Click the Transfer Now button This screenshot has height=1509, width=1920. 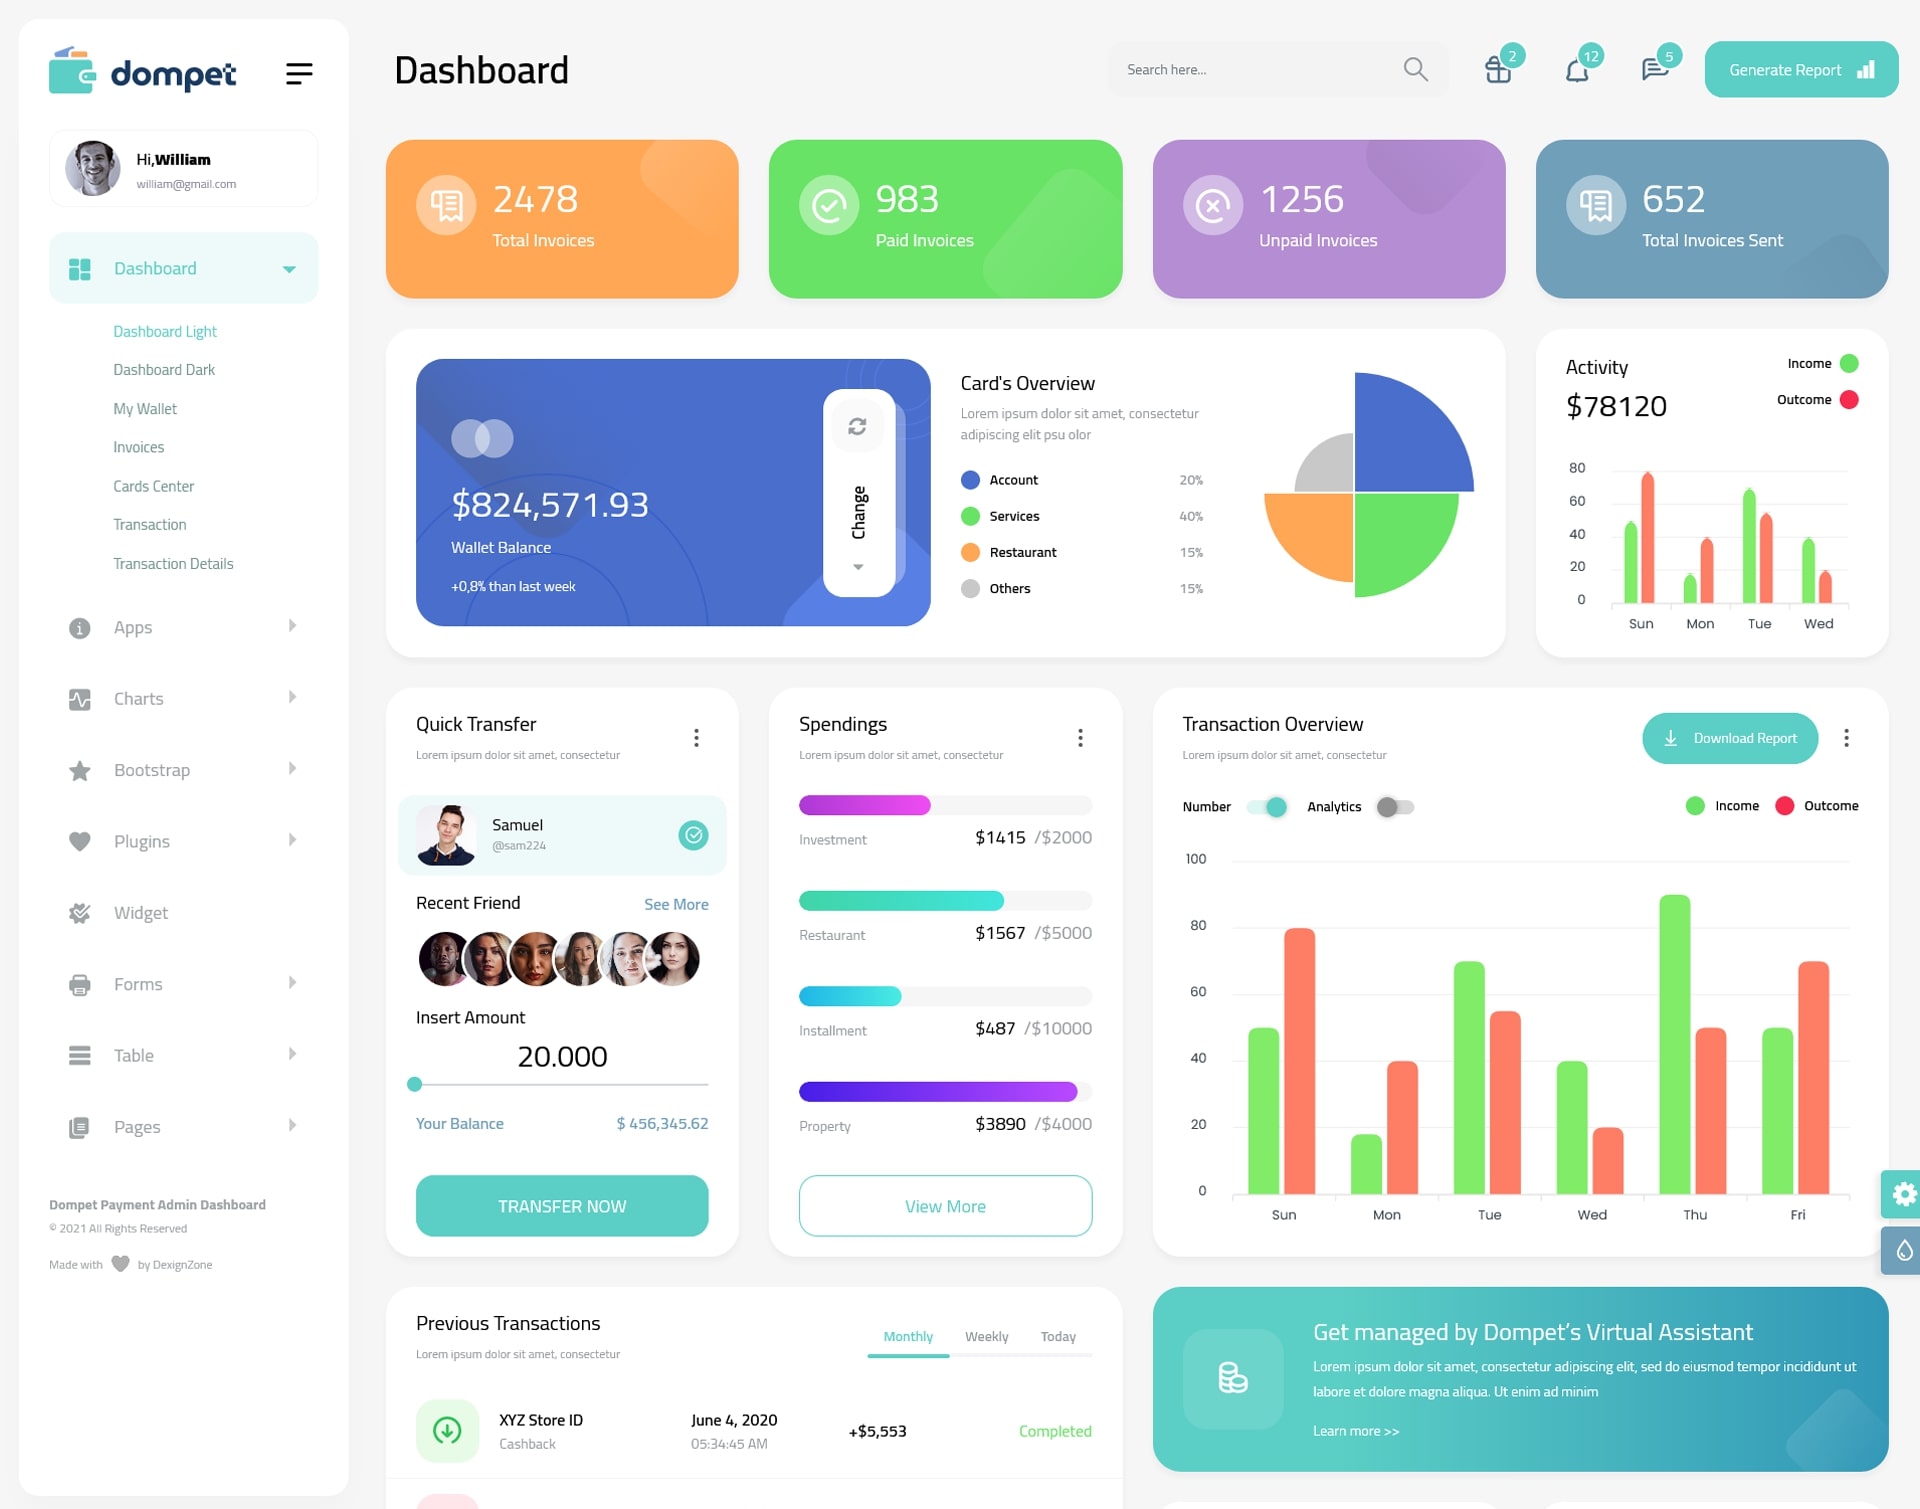click(561, 1205)
